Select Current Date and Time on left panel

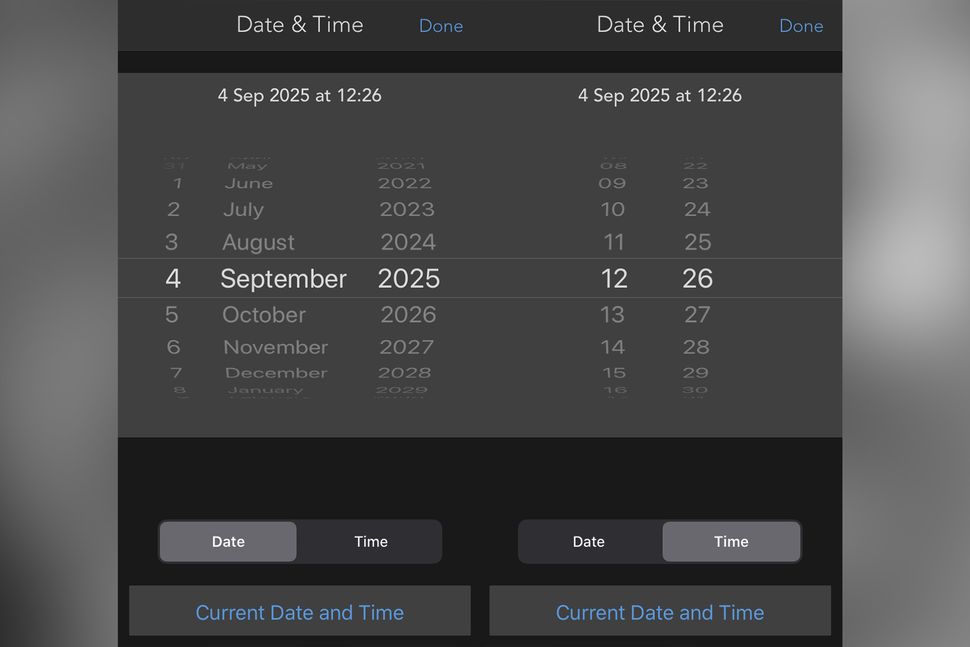pos(300,611)
